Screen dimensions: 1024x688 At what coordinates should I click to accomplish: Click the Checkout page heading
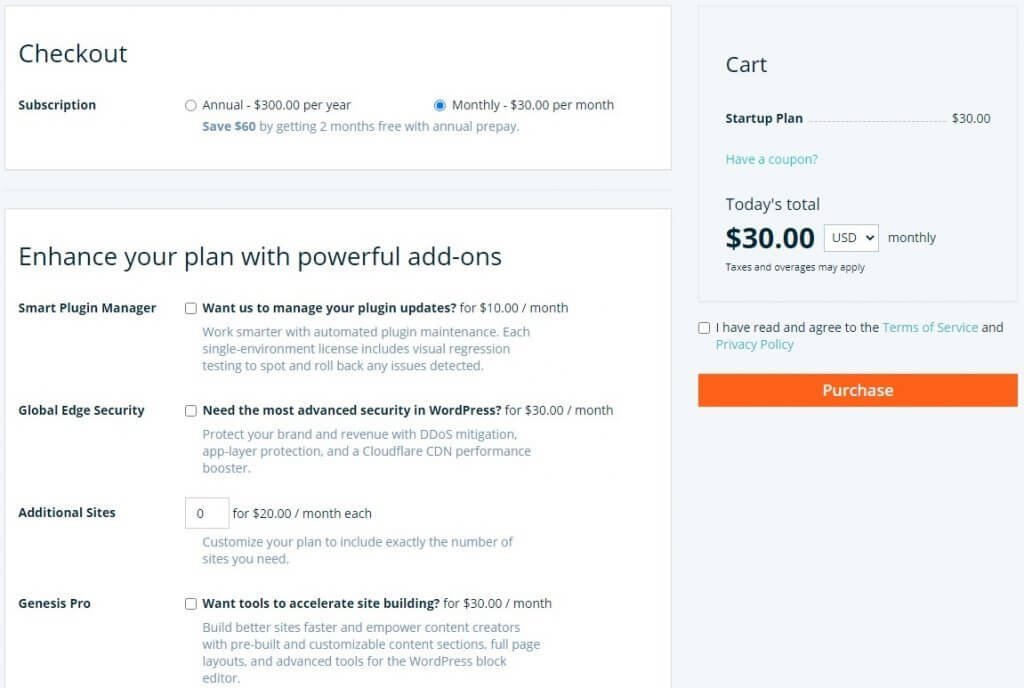(x=72, y=54)
